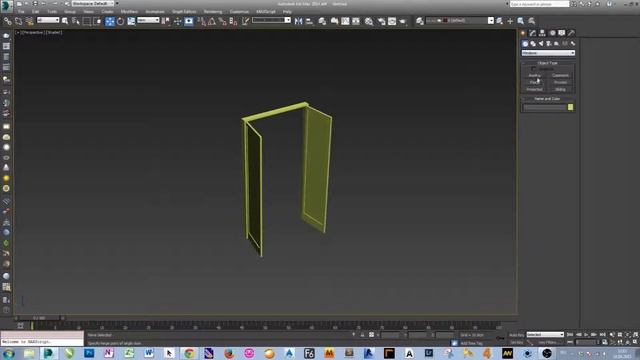The image size is (640, 360).
Task: Click the Key Filters button
Action: [548, 342]
